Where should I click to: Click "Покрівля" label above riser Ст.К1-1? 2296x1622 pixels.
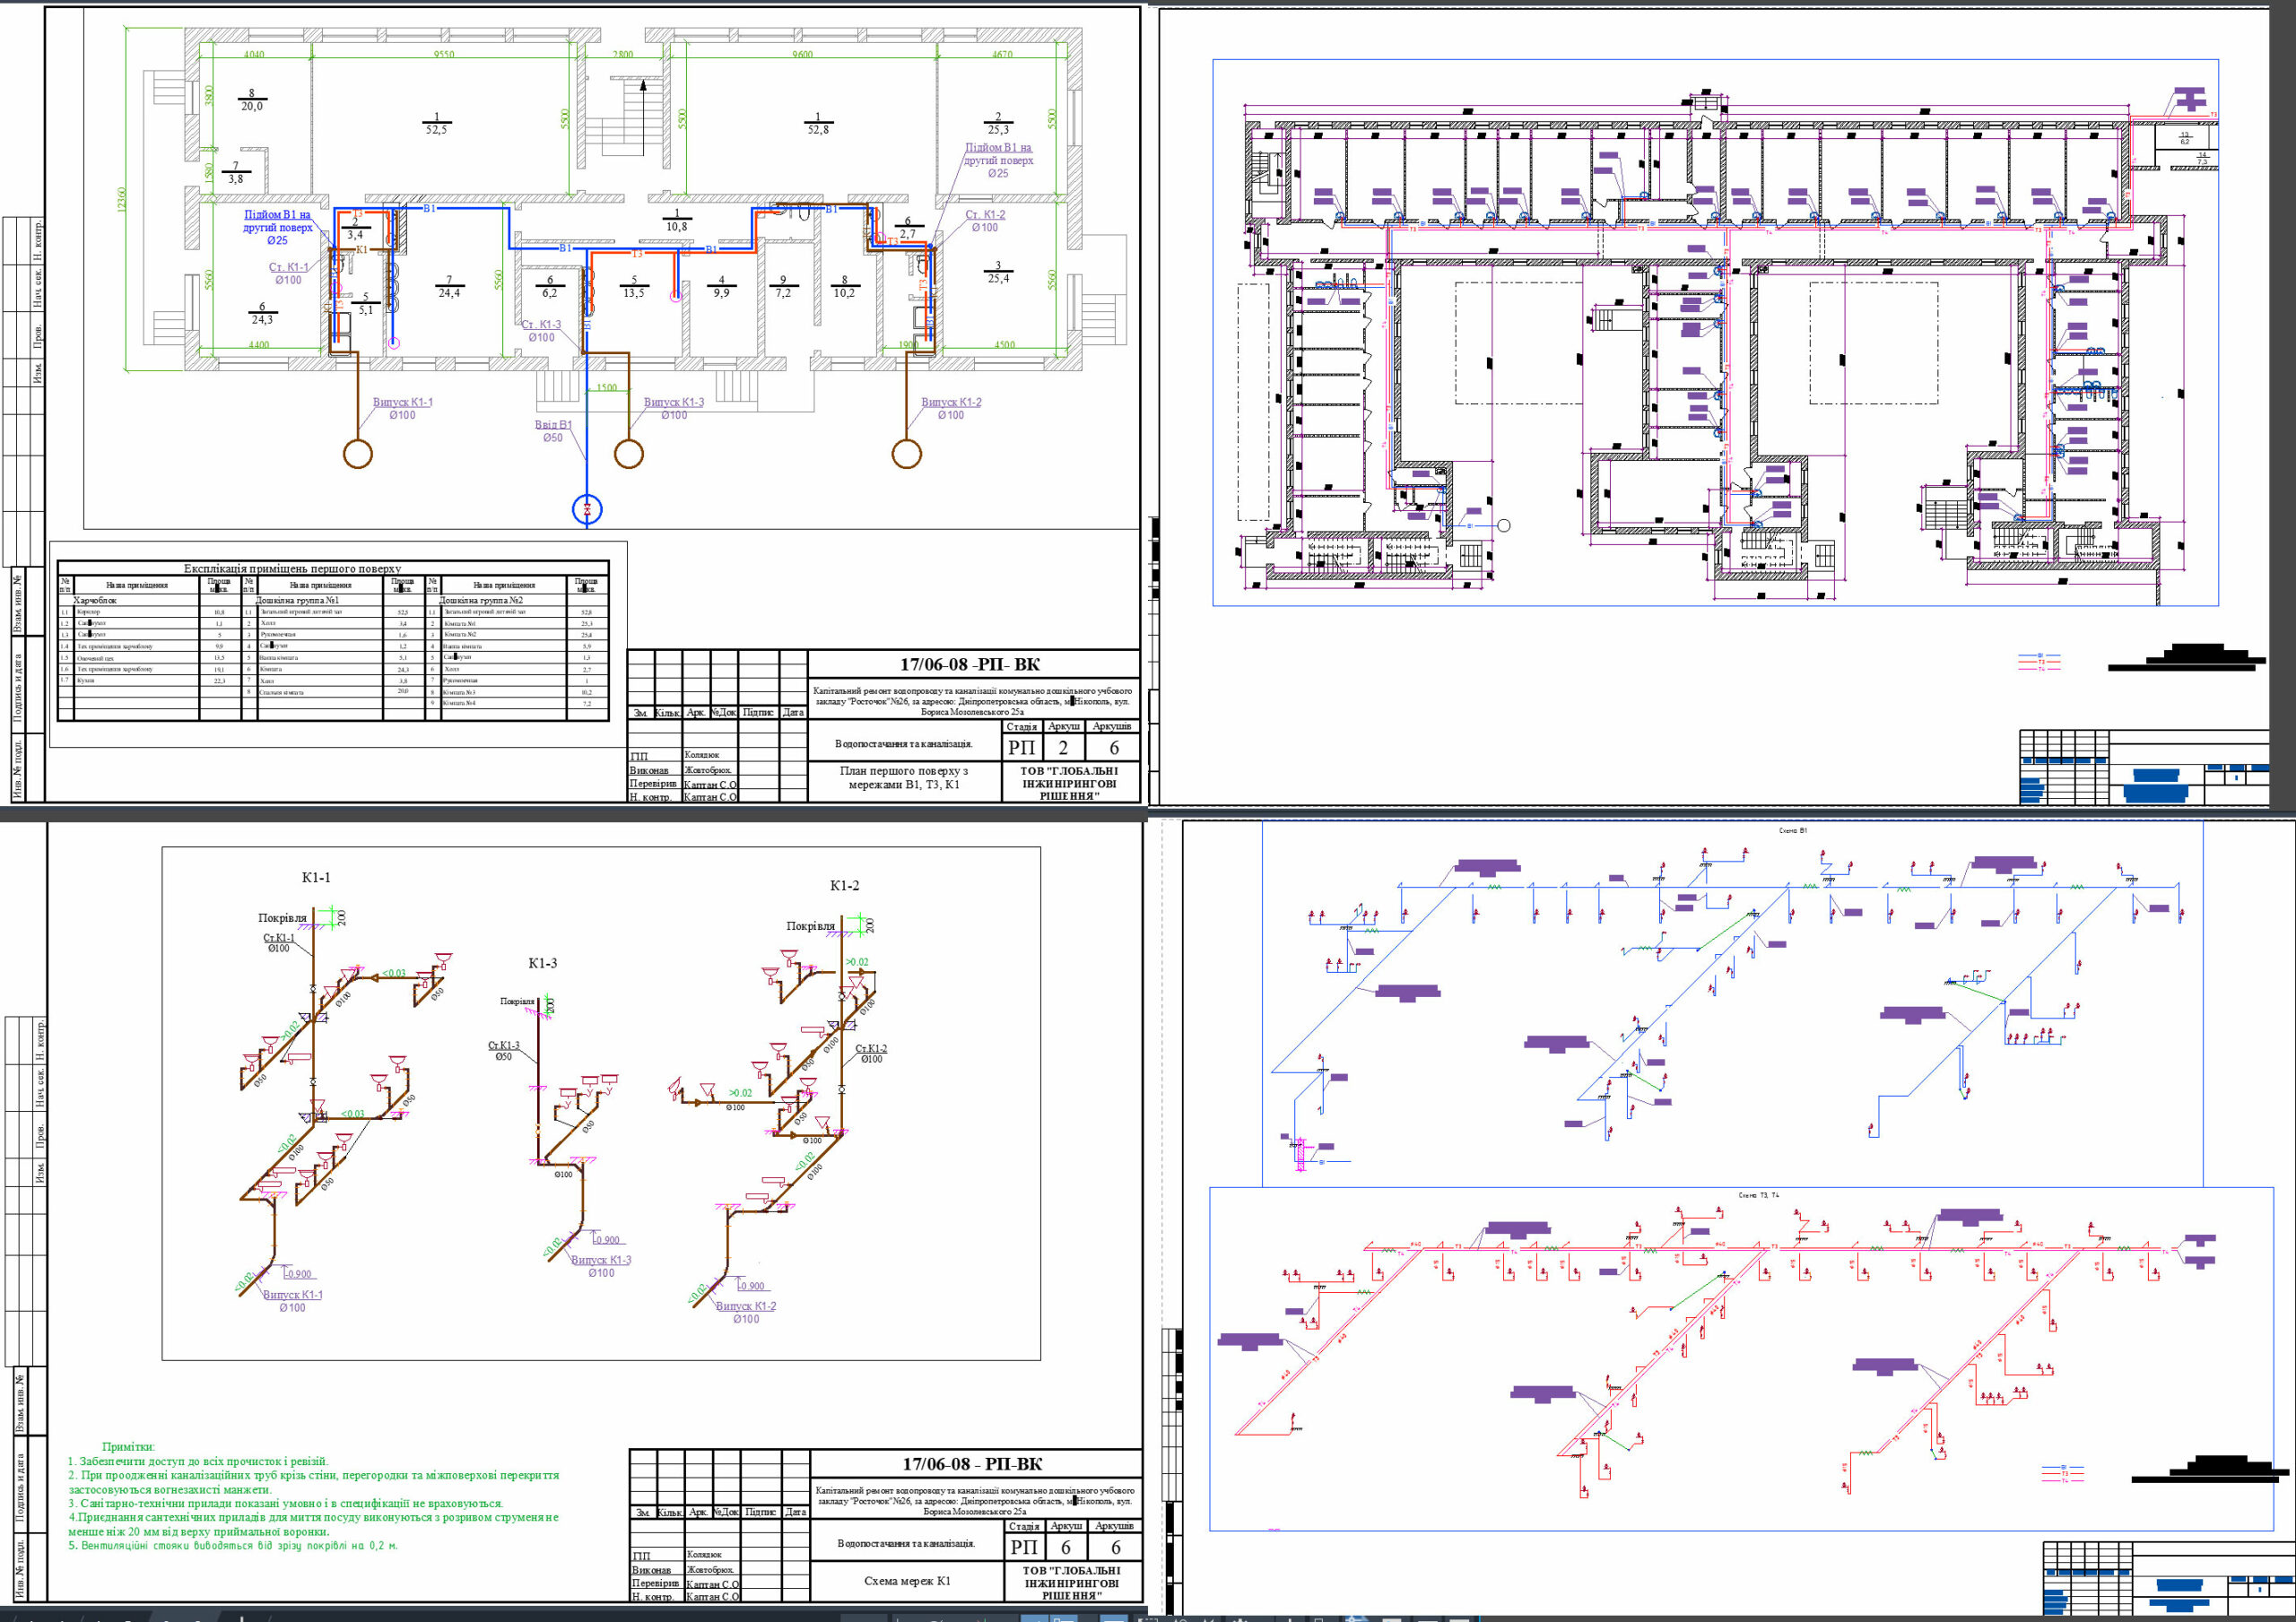[x=283, y=917]
